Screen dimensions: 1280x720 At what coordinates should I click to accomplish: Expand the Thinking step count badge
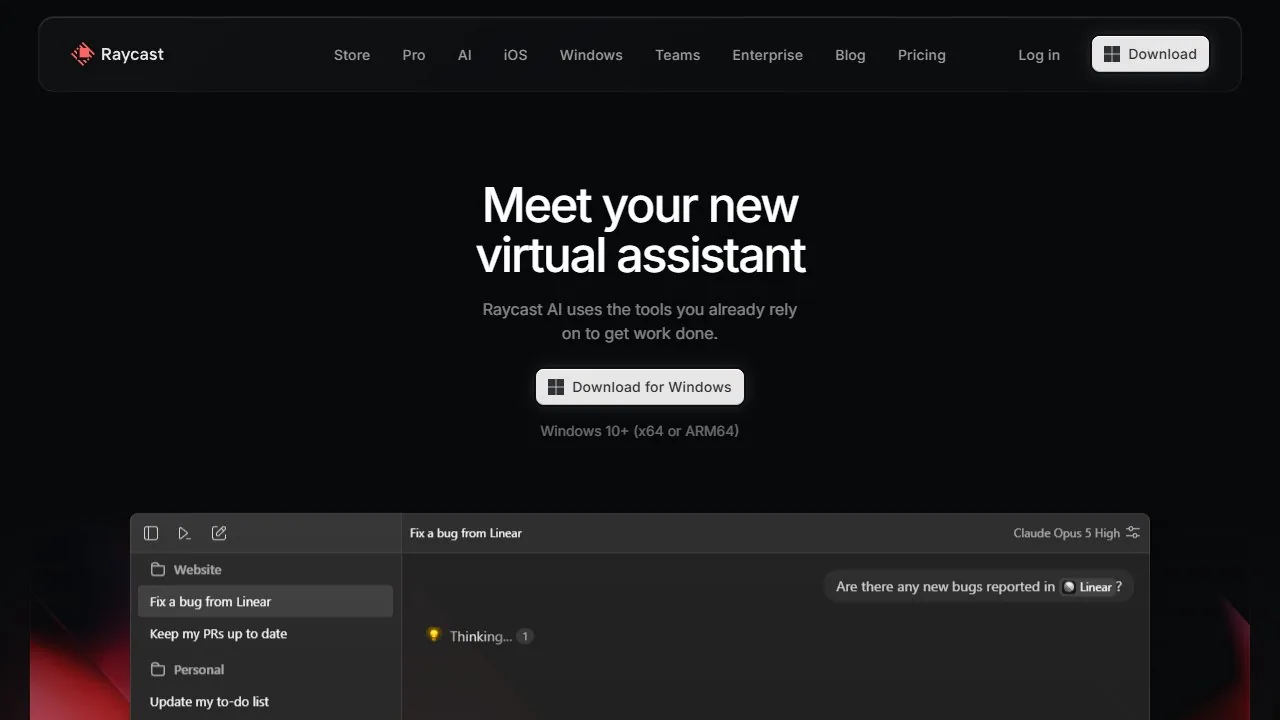pos(525,636)
